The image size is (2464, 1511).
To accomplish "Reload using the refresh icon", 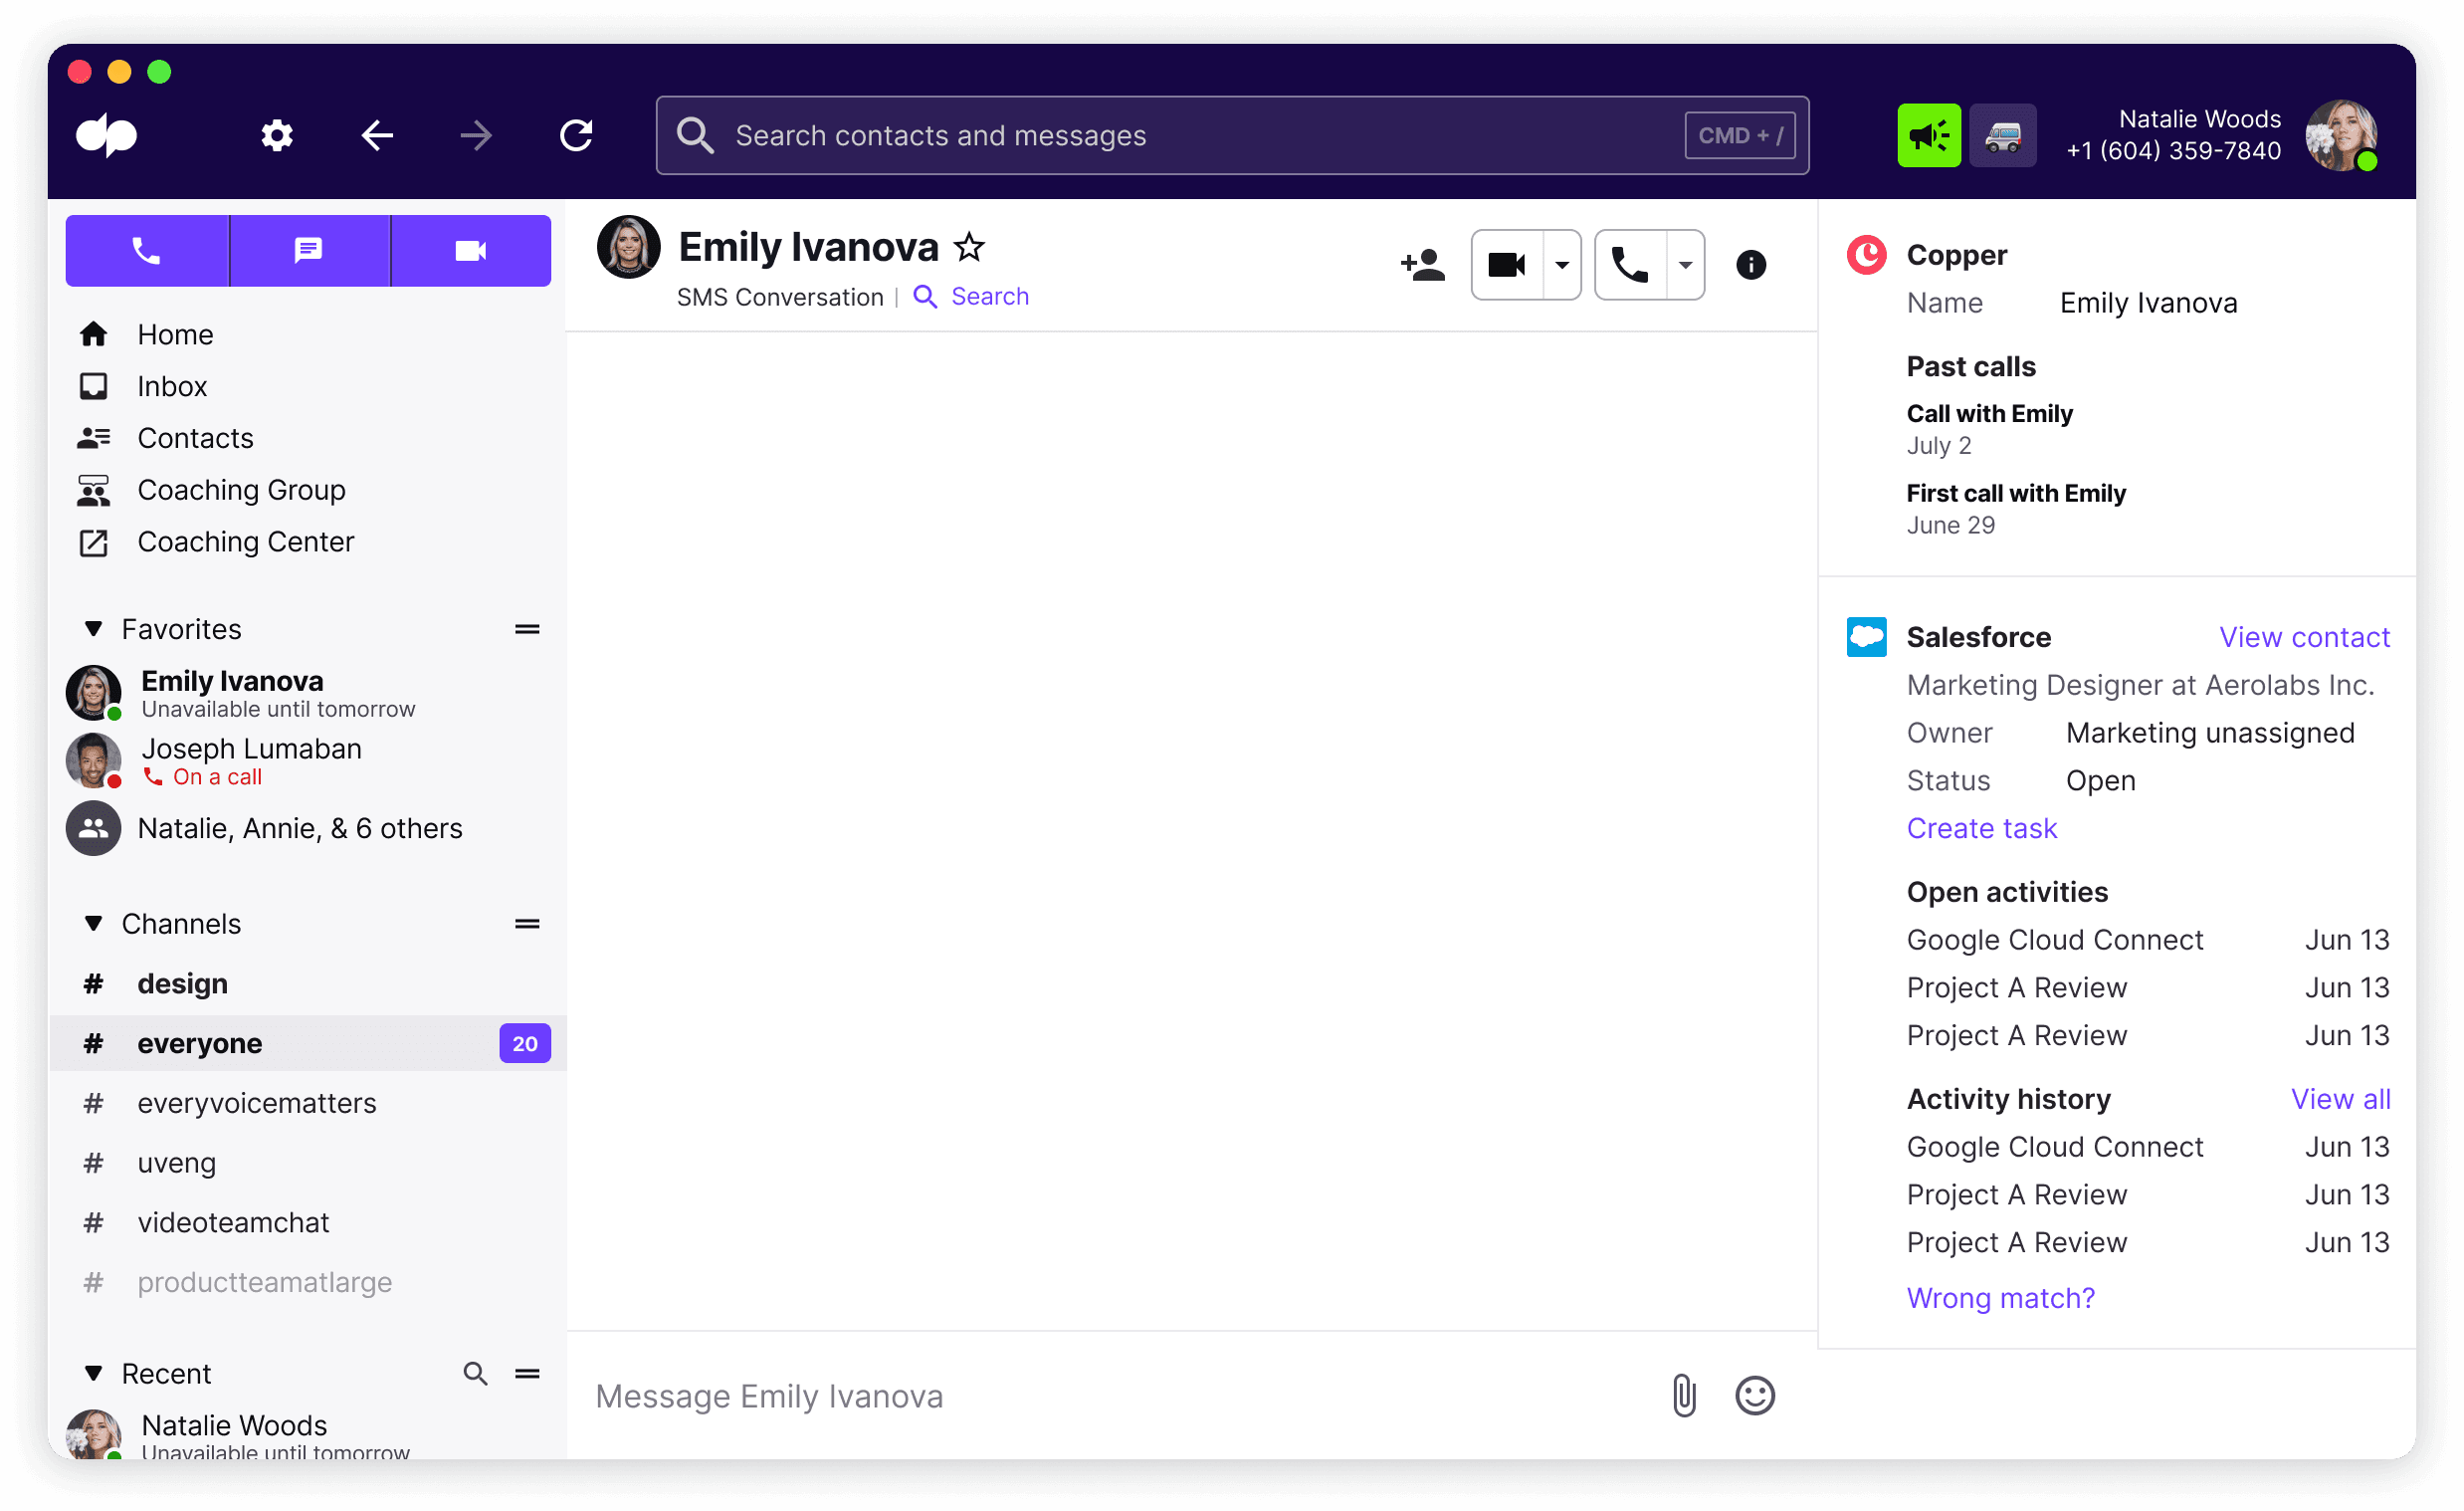I will [x=576, y=135].
